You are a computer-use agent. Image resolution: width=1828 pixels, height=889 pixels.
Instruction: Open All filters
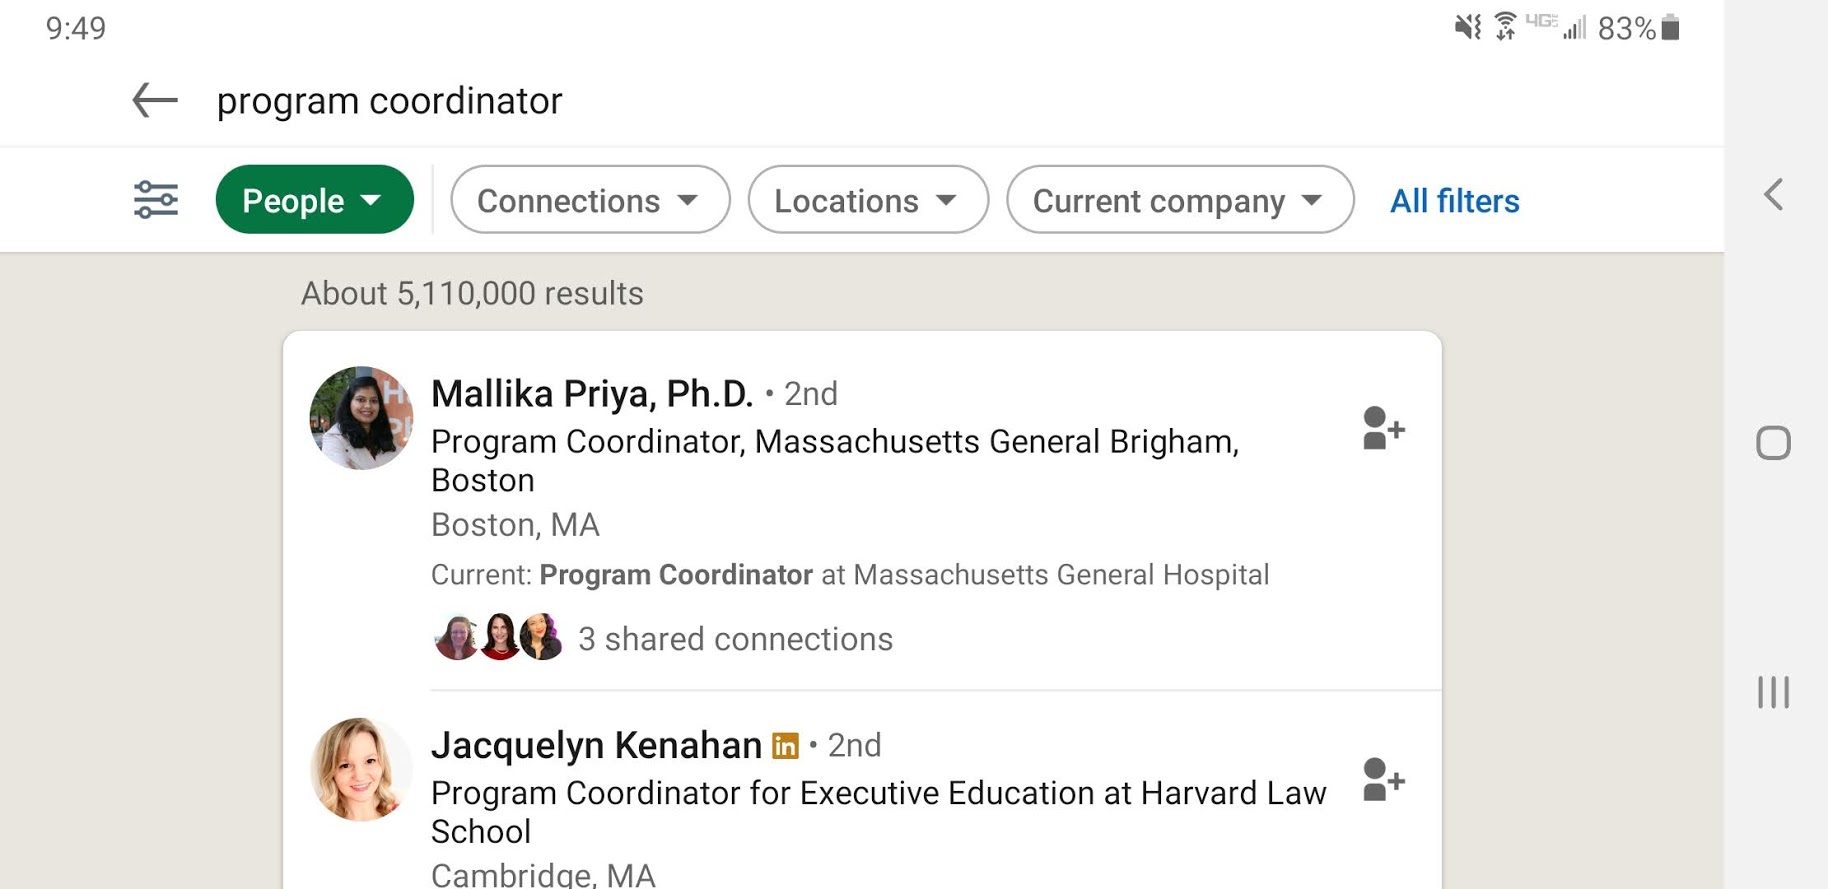click(1454, 201)
